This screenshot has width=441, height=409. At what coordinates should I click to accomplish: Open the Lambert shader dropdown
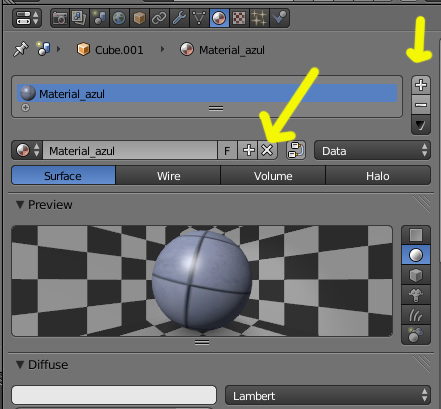[x=328, y=396]
